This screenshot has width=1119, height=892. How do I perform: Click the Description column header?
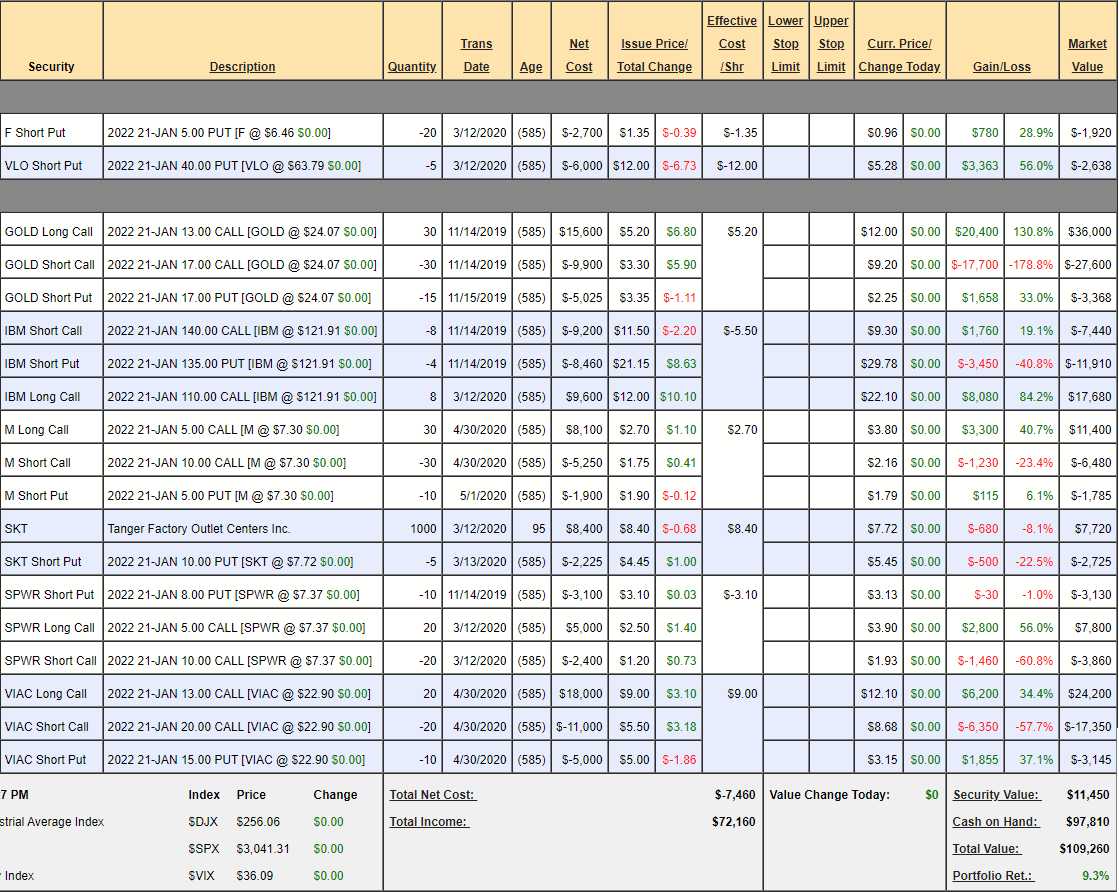(x=242, y=67)
